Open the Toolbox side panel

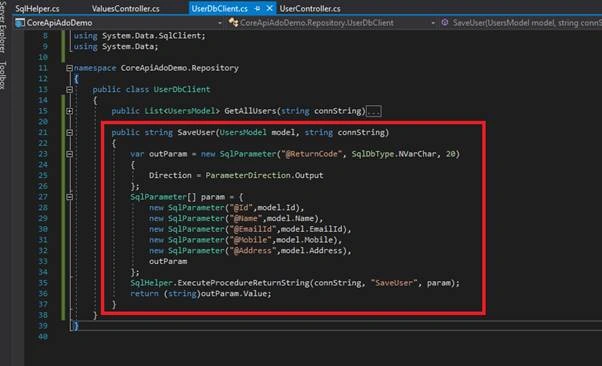[3, 75]
